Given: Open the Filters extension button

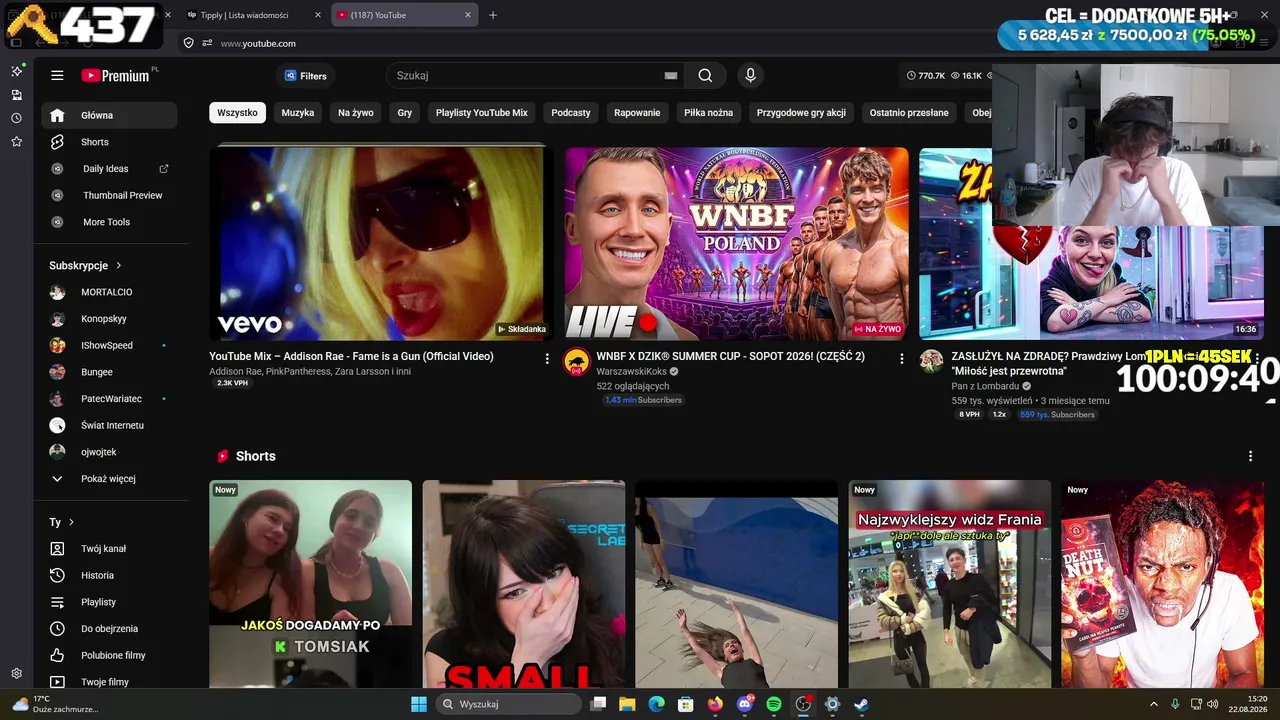Looking at the screenshot, I should tap(305, 76).
